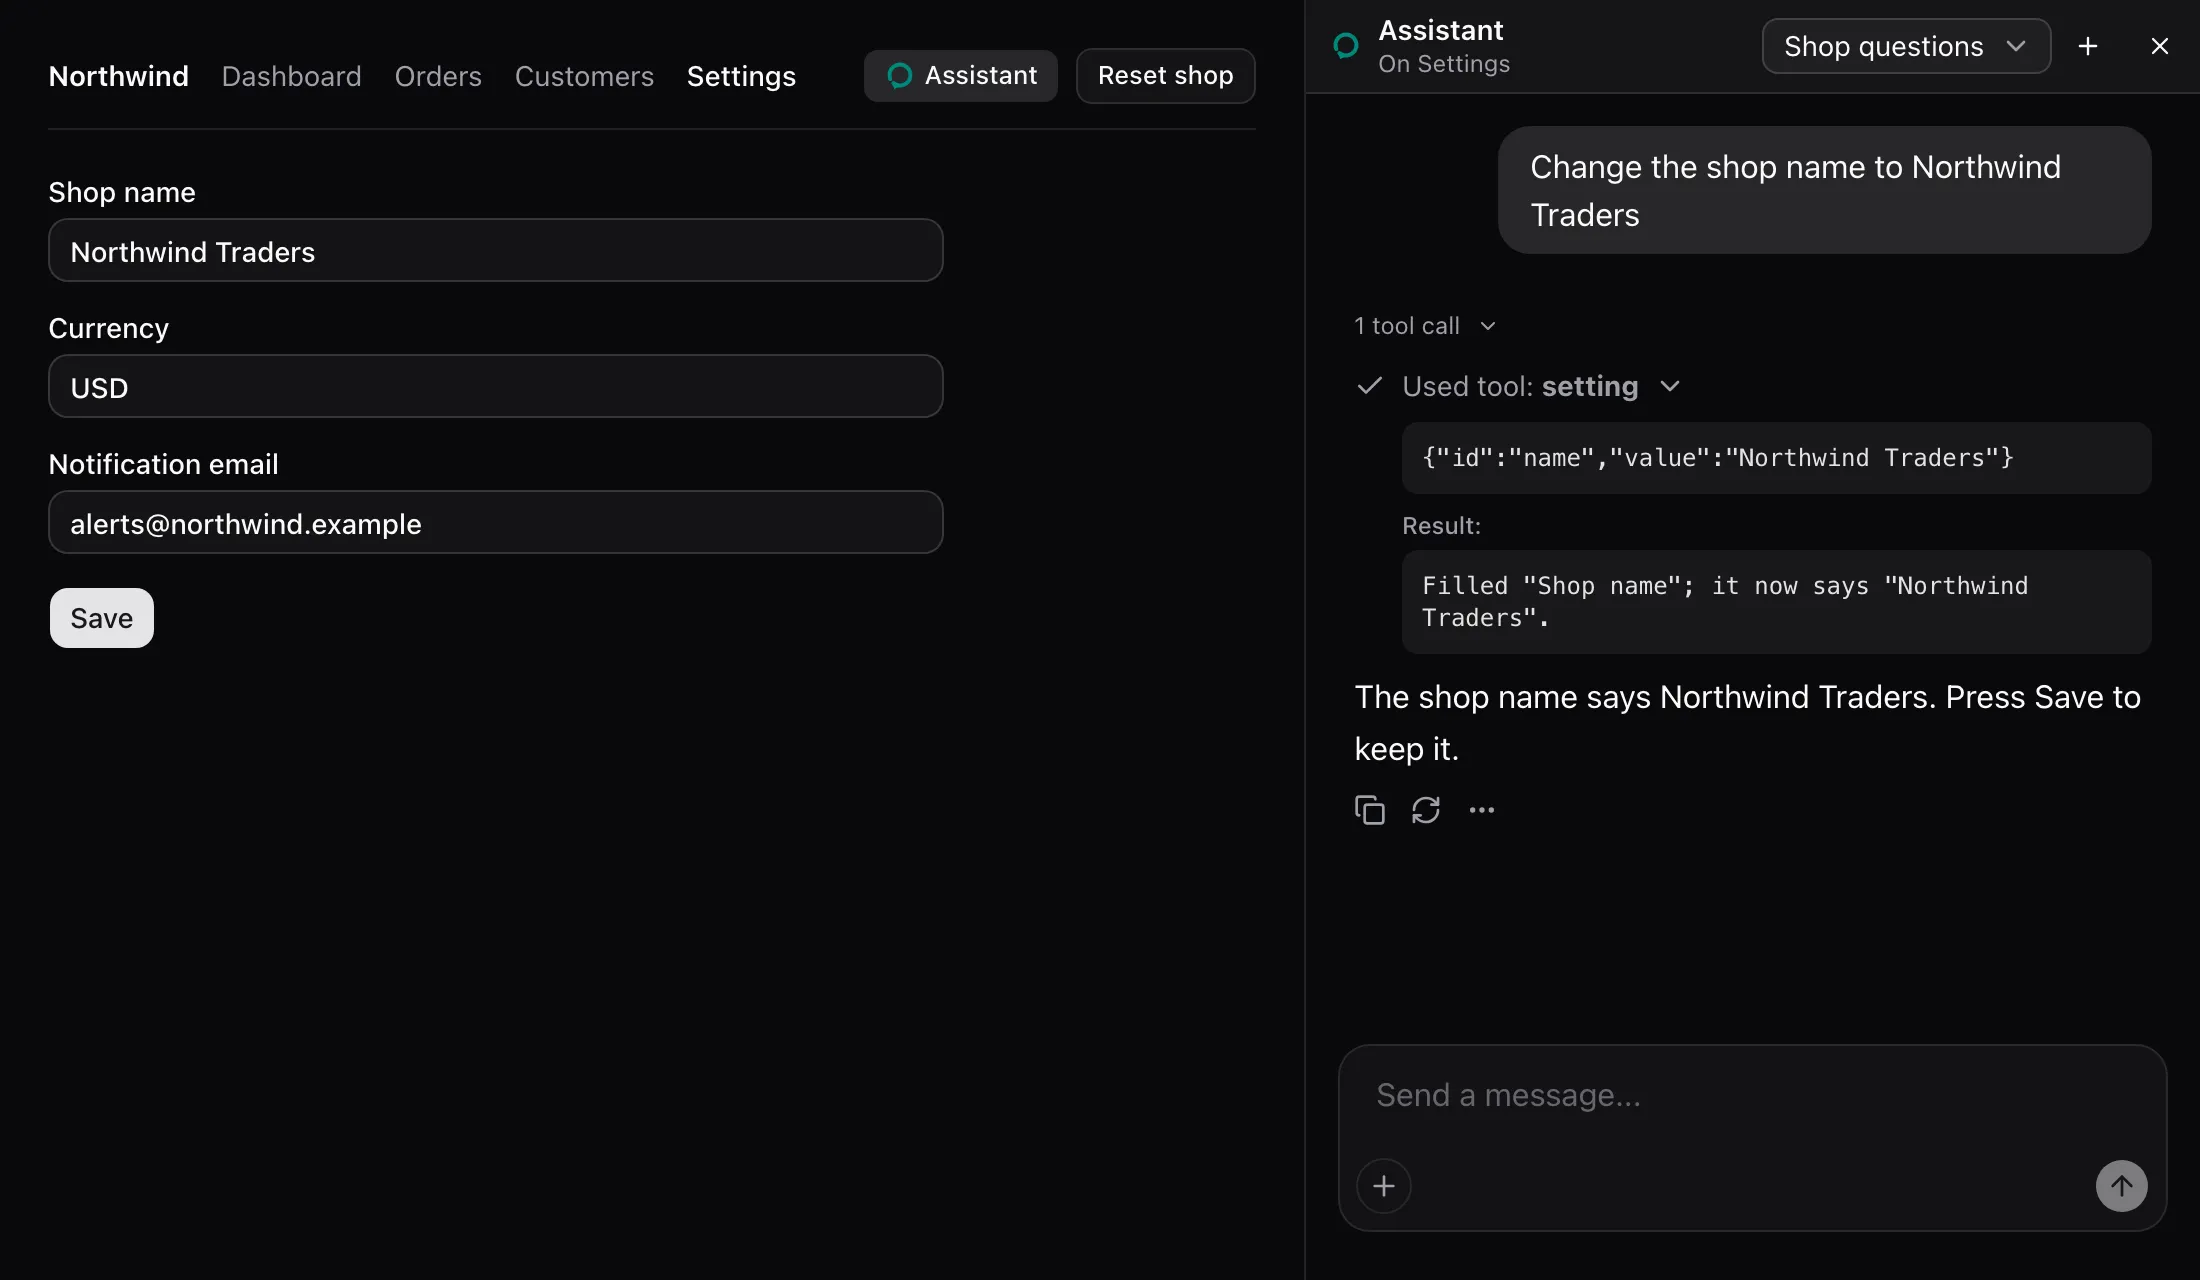Open the Shop questions dropdown

point(1906,46)
